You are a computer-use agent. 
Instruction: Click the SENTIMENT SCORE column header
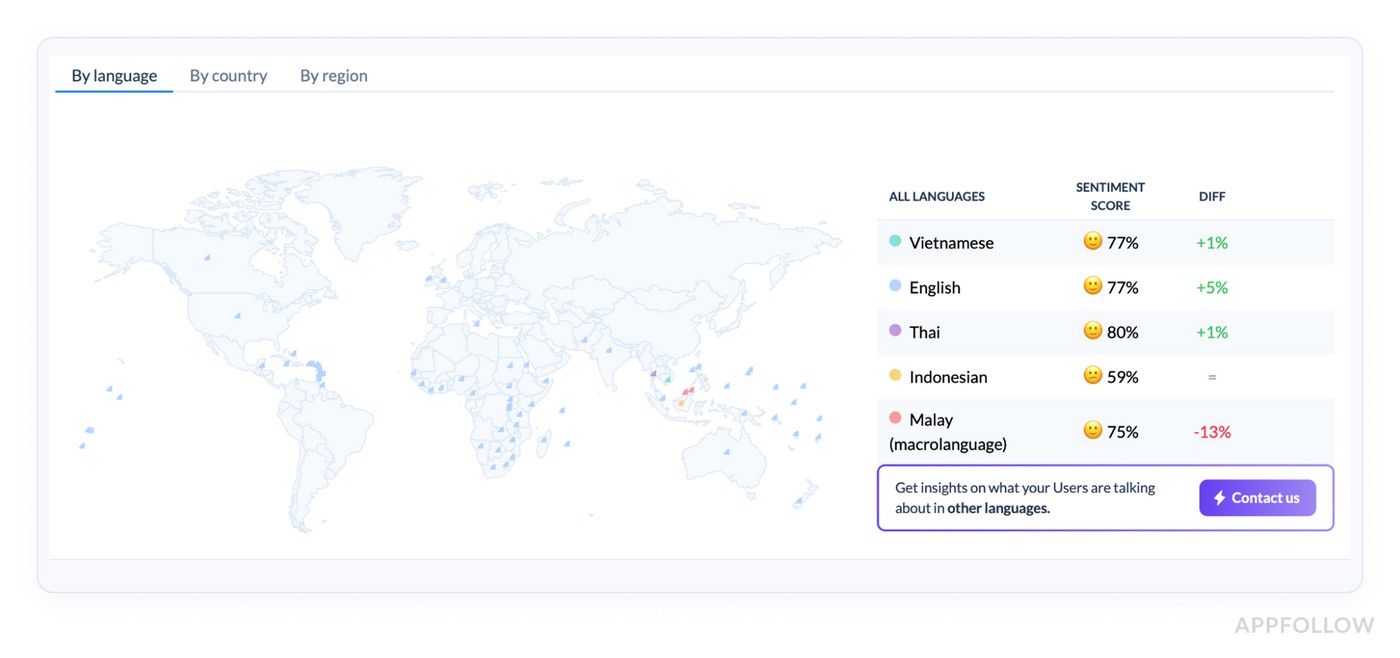pyautogui.click(x=1110, y=194)
